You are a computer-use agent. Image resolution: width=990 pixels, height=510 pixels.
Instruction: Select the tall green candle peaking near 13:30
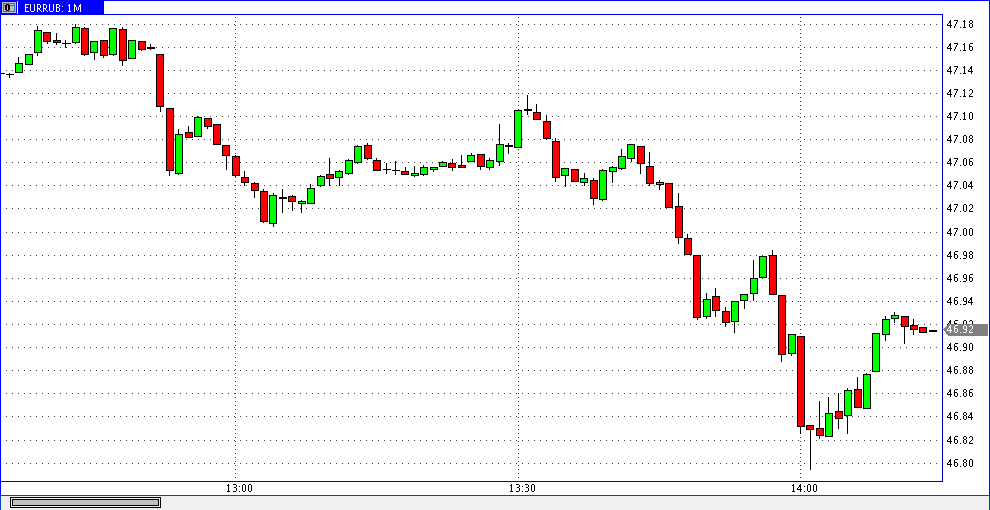(x=518, y=128)
